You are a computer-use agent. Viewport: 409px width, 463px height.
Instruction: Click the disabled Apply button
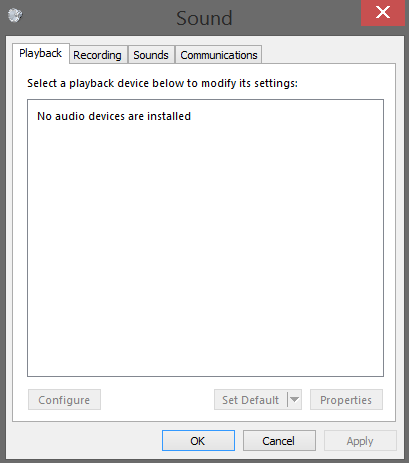click(x=360, y=441)
